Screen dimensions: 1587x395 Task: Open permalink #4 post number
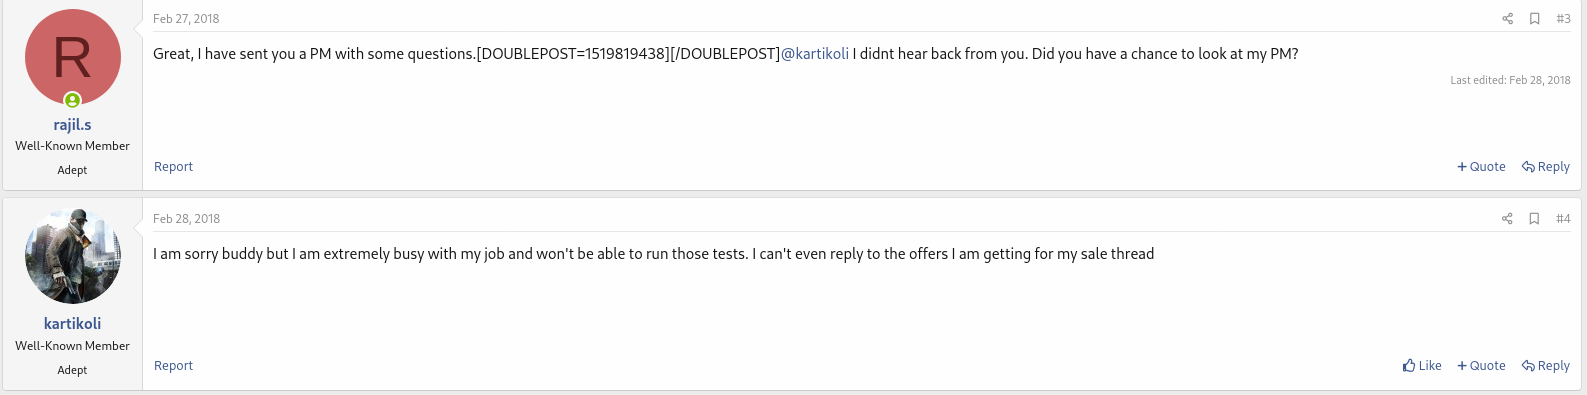(1563, 219)
